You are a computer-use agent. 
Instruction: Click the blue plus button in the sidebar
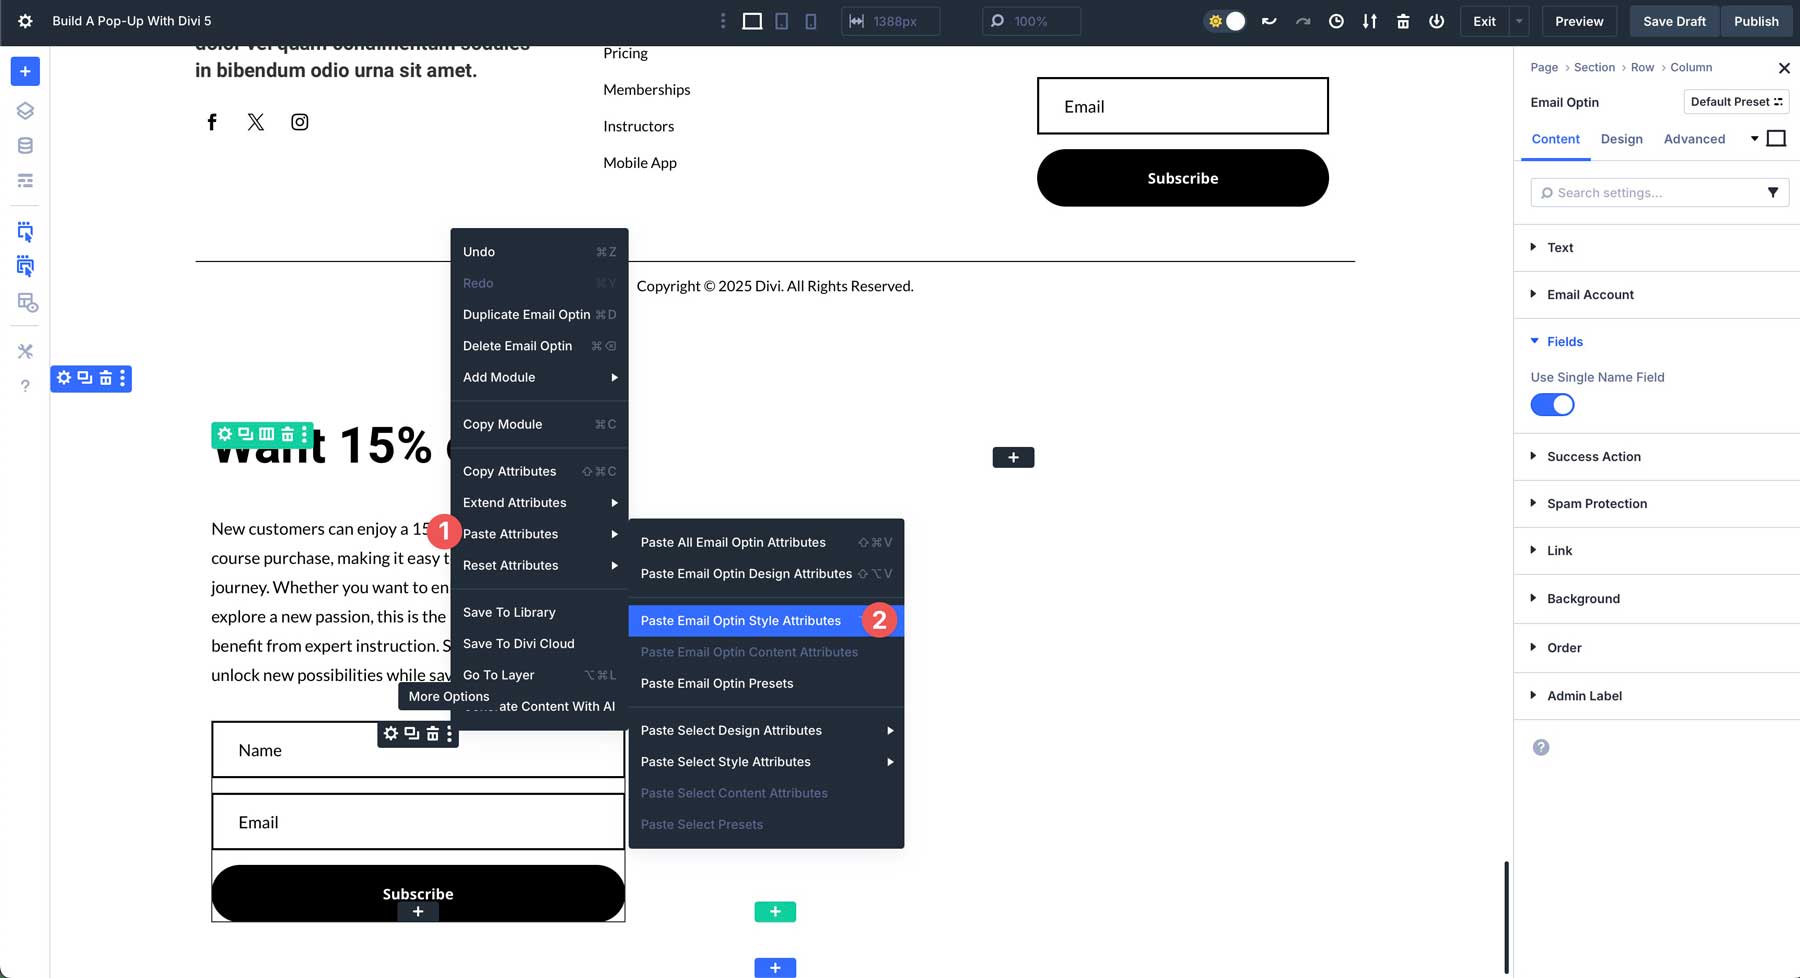[23, 71]
